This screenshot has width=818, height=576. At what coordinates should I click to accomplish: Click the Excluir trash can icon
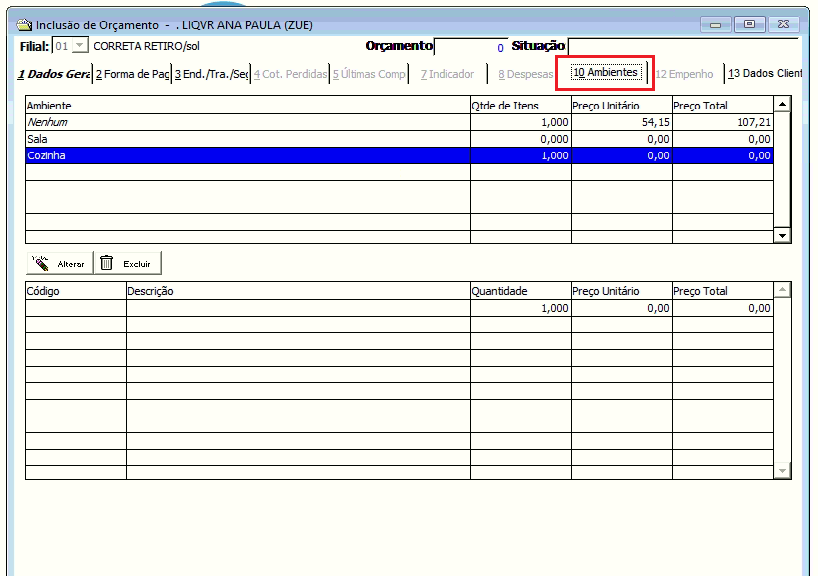click(106, 262)
